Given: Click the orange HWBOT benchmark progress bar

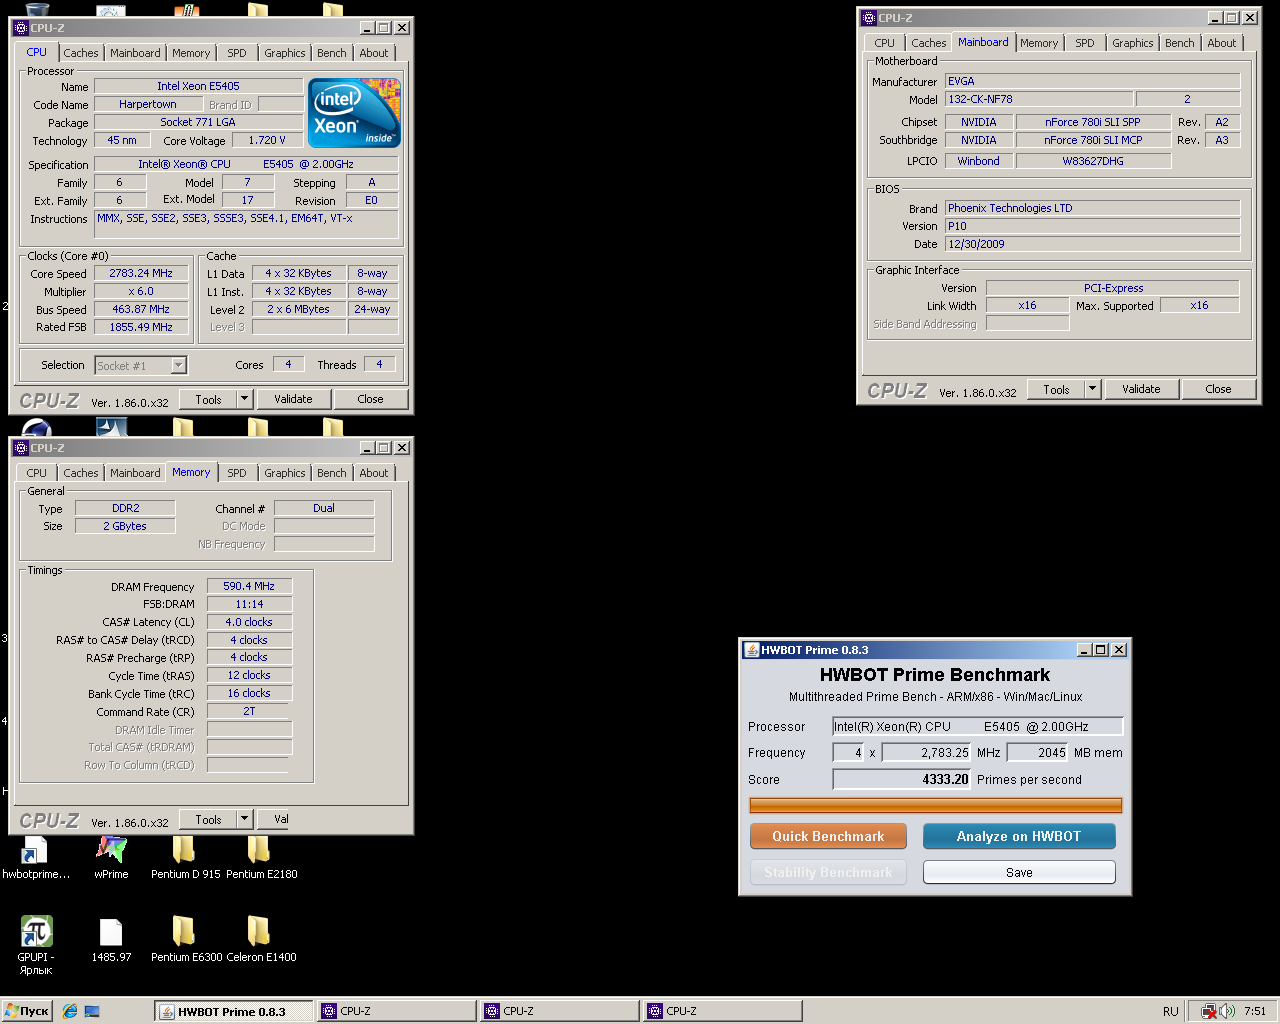Looking at the screenshot, I should [x=936, y=805].
